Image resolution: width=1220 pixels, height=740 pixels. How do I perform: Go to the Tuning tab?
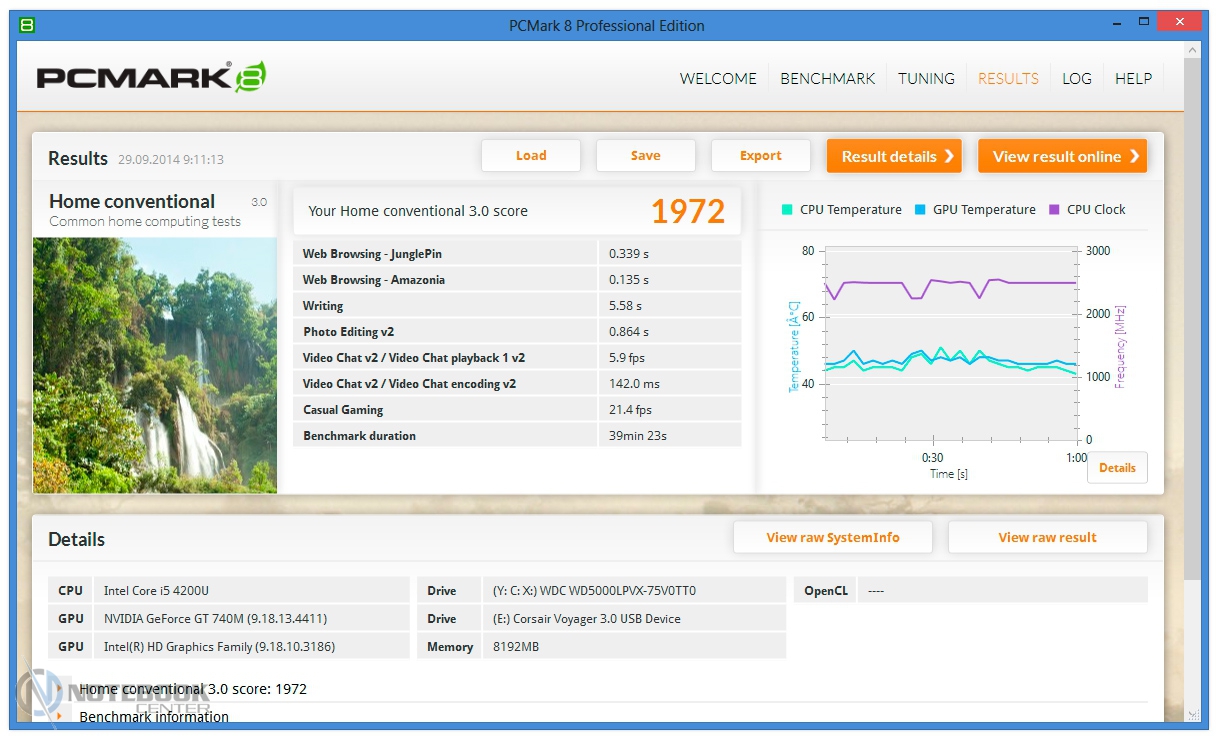pos(926,78)
